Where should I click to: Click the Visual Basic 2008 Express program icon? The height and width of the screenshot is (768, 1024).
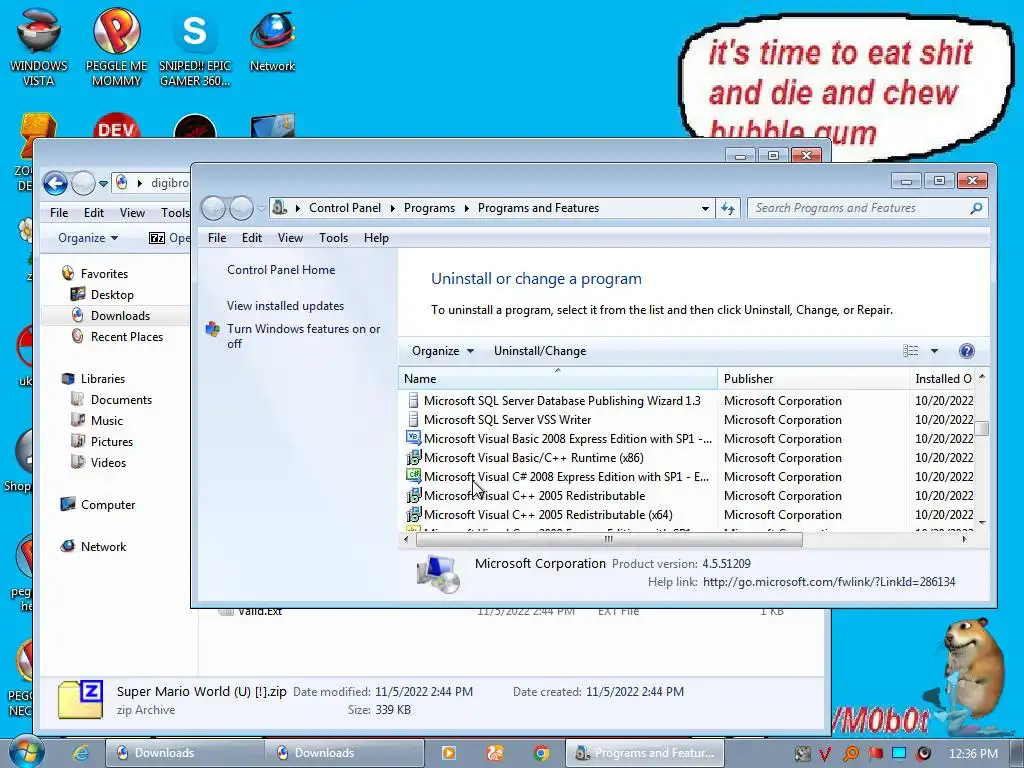413,438
